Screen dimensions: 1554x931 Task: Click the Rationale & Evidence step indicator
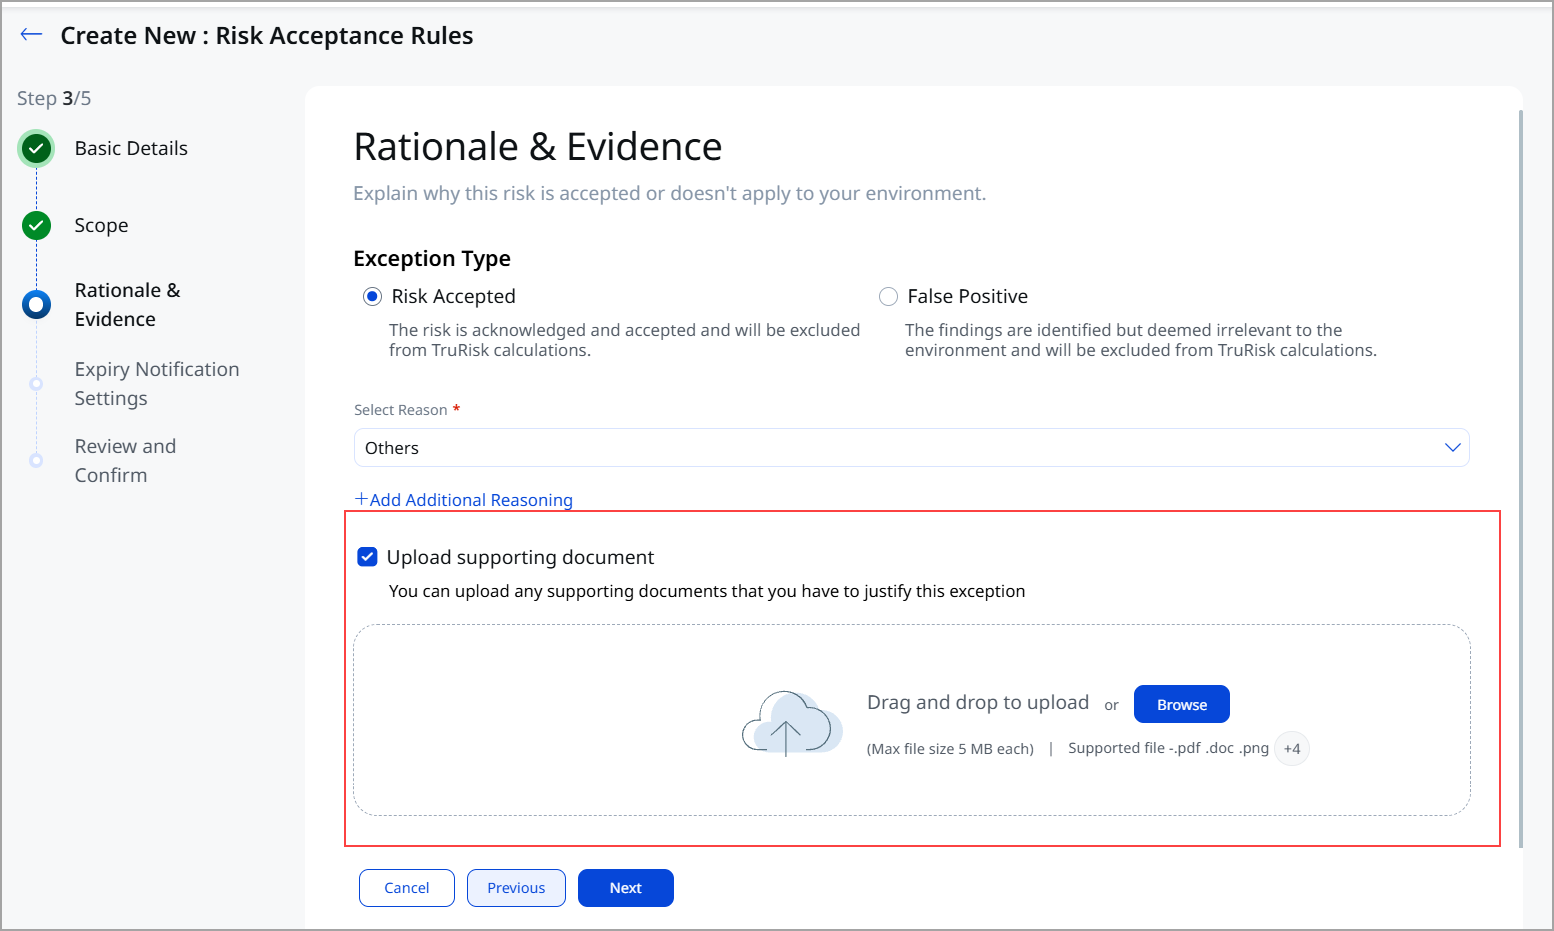(37, 304)
